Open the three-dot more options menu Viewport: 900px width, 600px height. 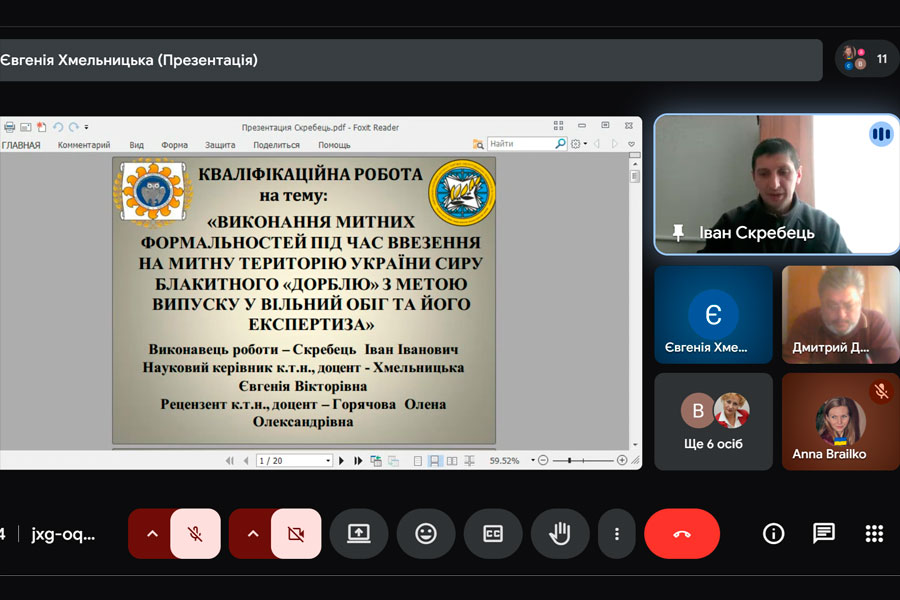pyautogui.click(x=617, y=534)
